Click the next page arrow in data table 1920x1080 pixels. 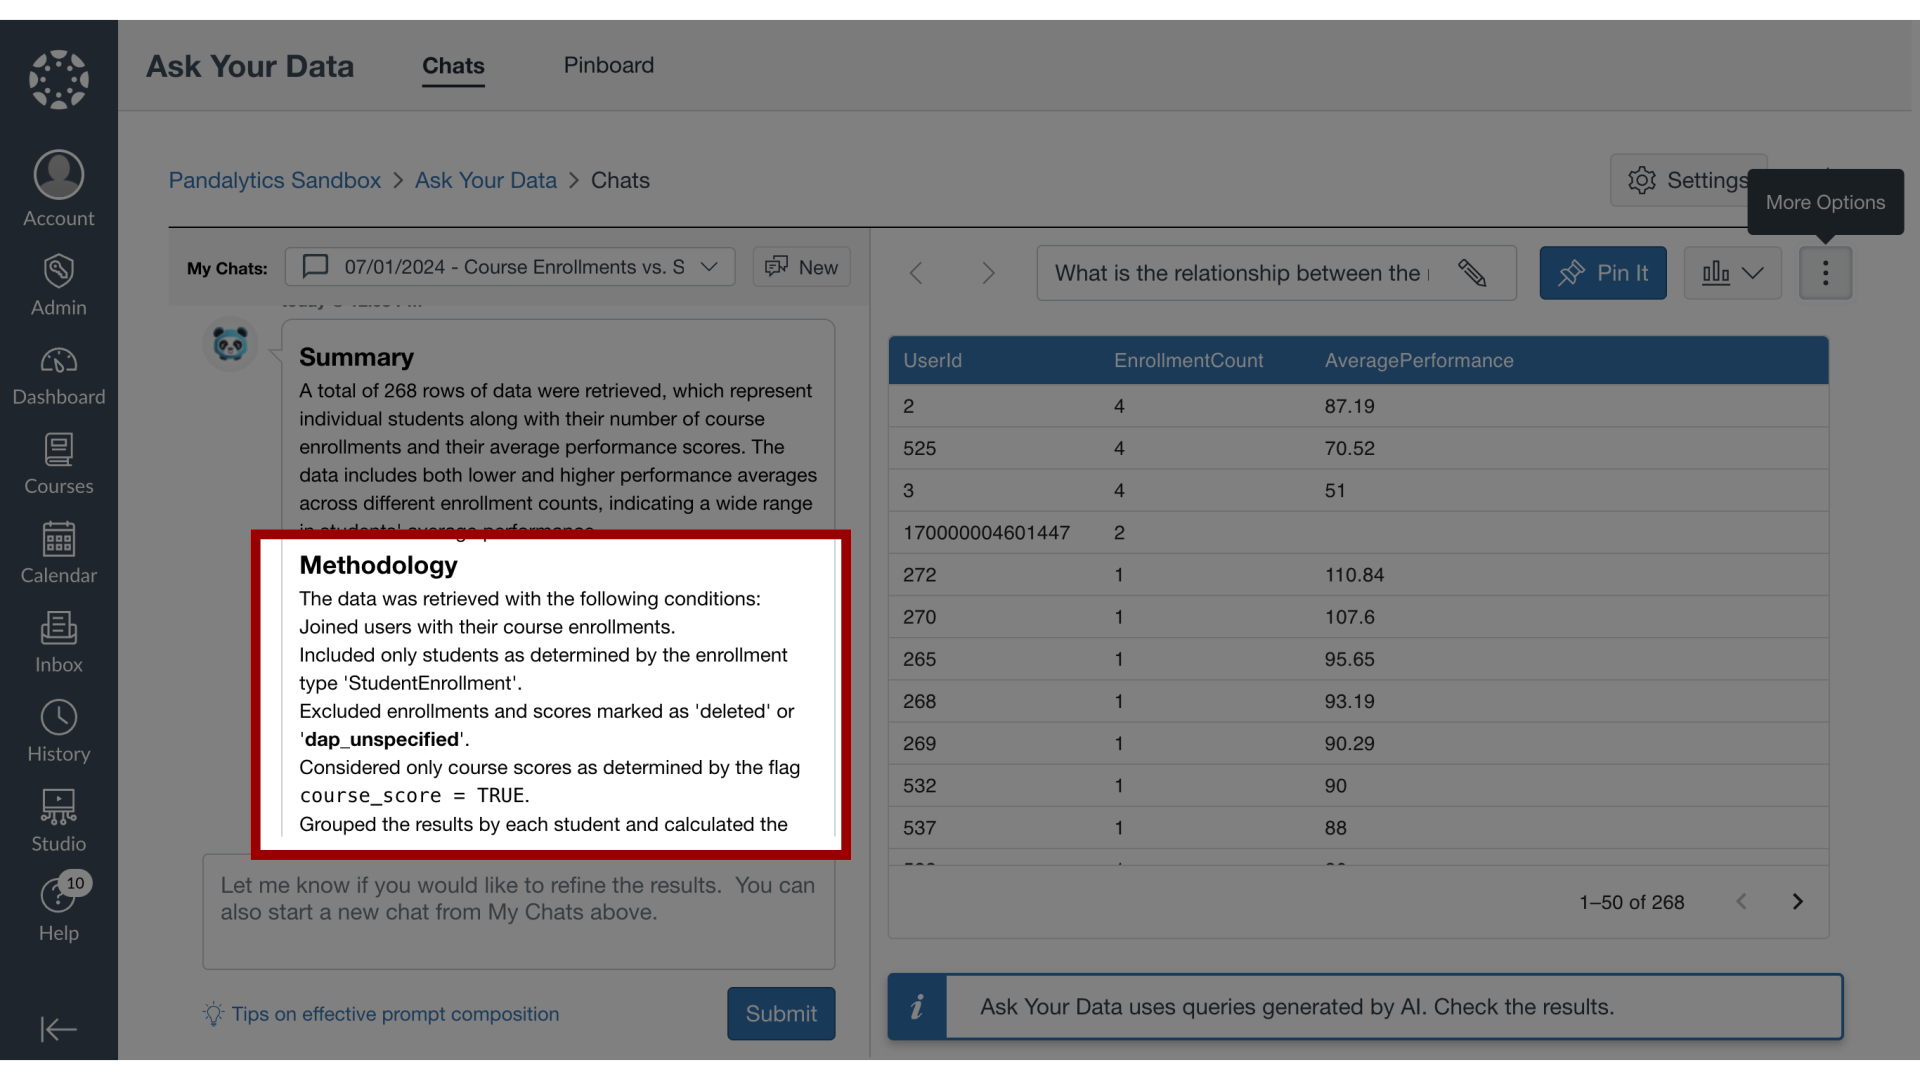point(1797,902)
